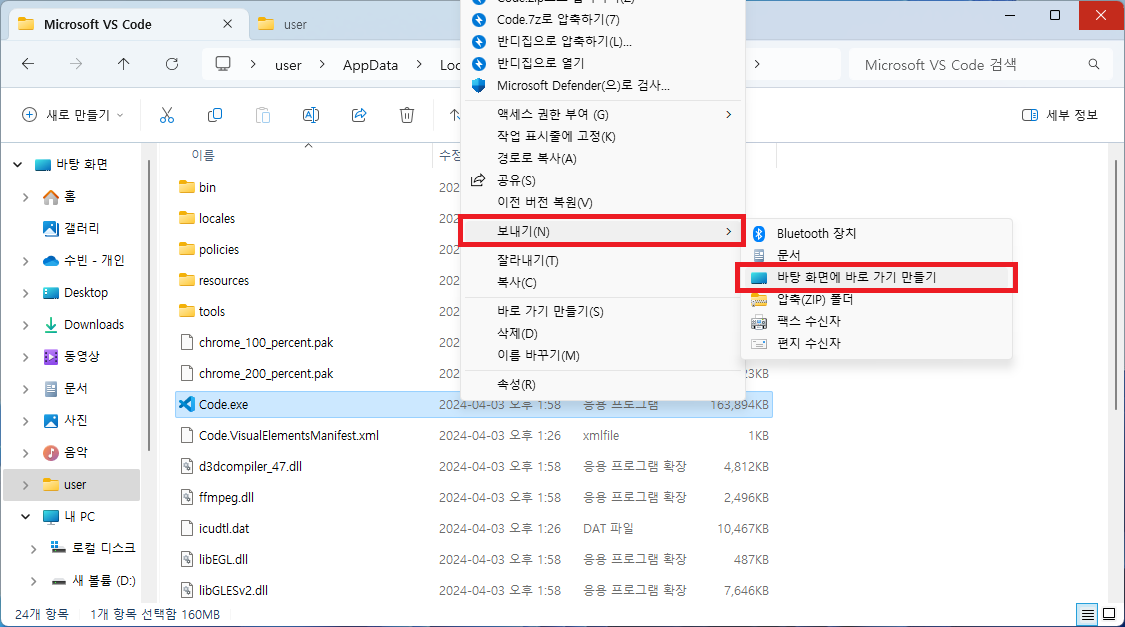
Task: Click the Copy icon in toolbar
Action: [215, 115]
